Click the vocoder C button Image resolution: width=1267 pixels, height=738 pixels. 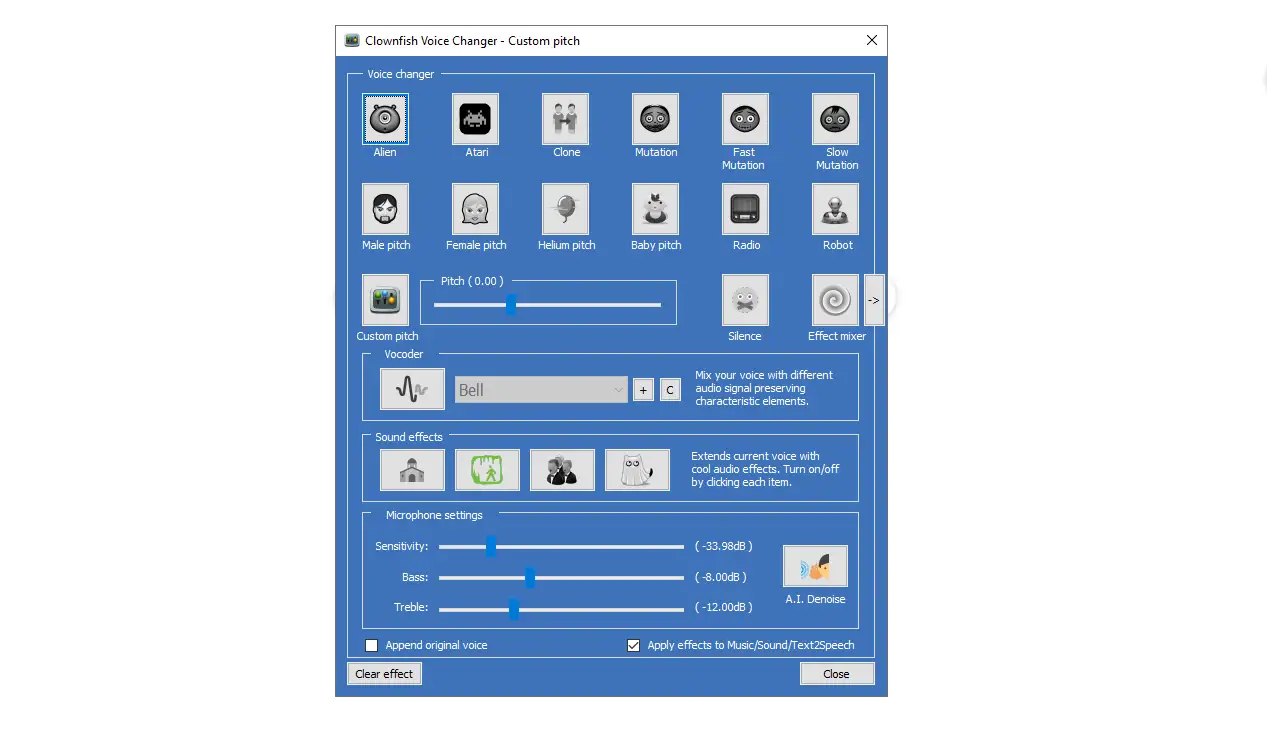pos(670,390)
